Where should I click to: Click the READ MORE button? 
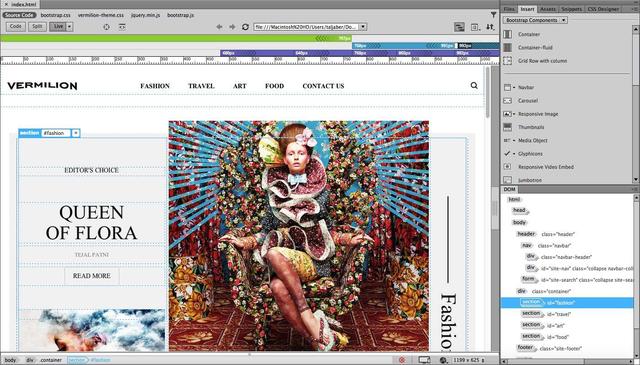pyautogui.click(x=92, y=276)
